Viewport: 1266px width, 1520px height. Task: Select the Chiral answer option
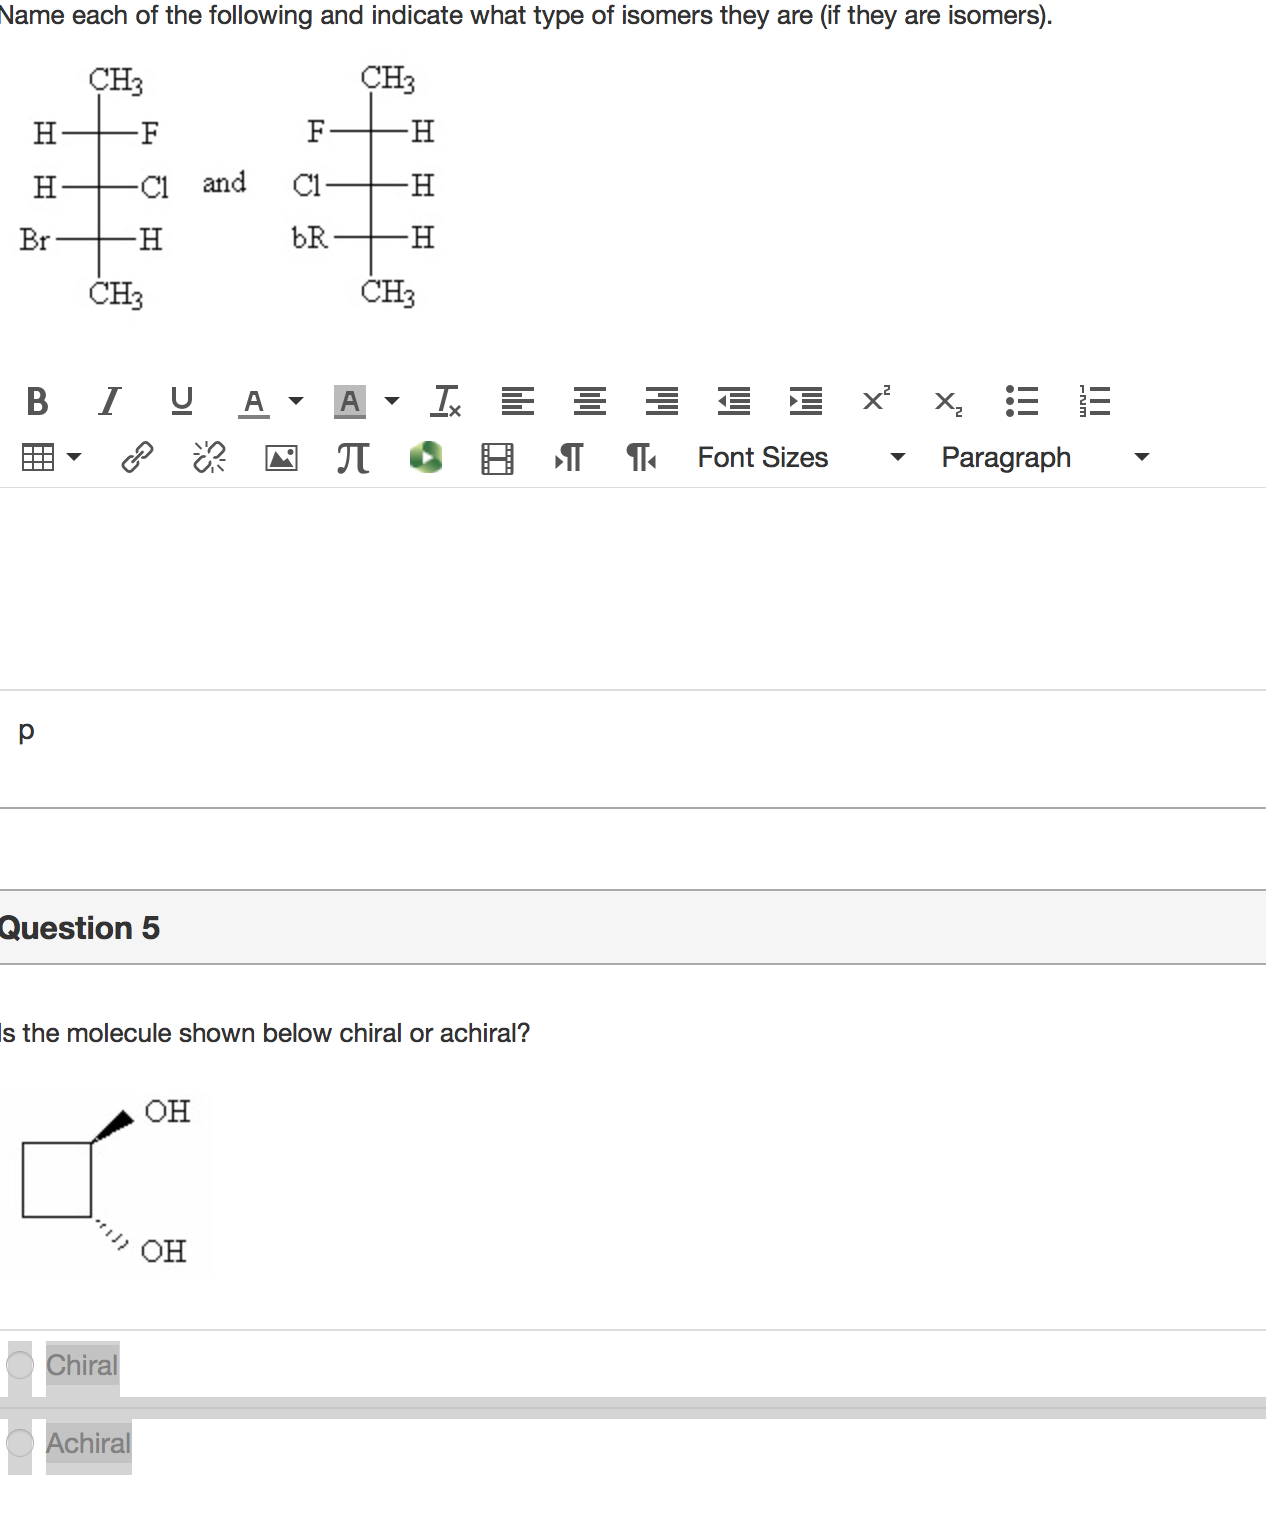coord(20,1365)
